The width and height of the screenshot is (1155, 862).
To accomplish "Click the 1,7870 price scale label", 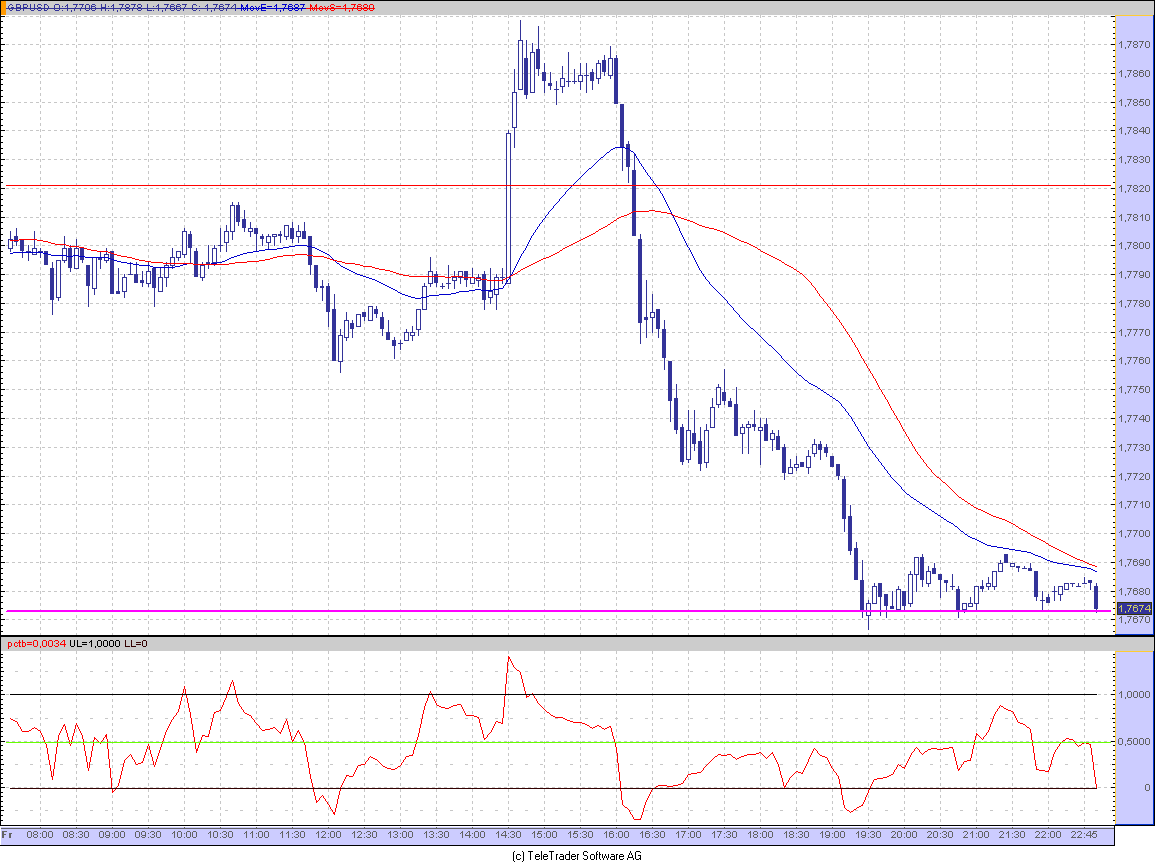I will click(1134, 45).
